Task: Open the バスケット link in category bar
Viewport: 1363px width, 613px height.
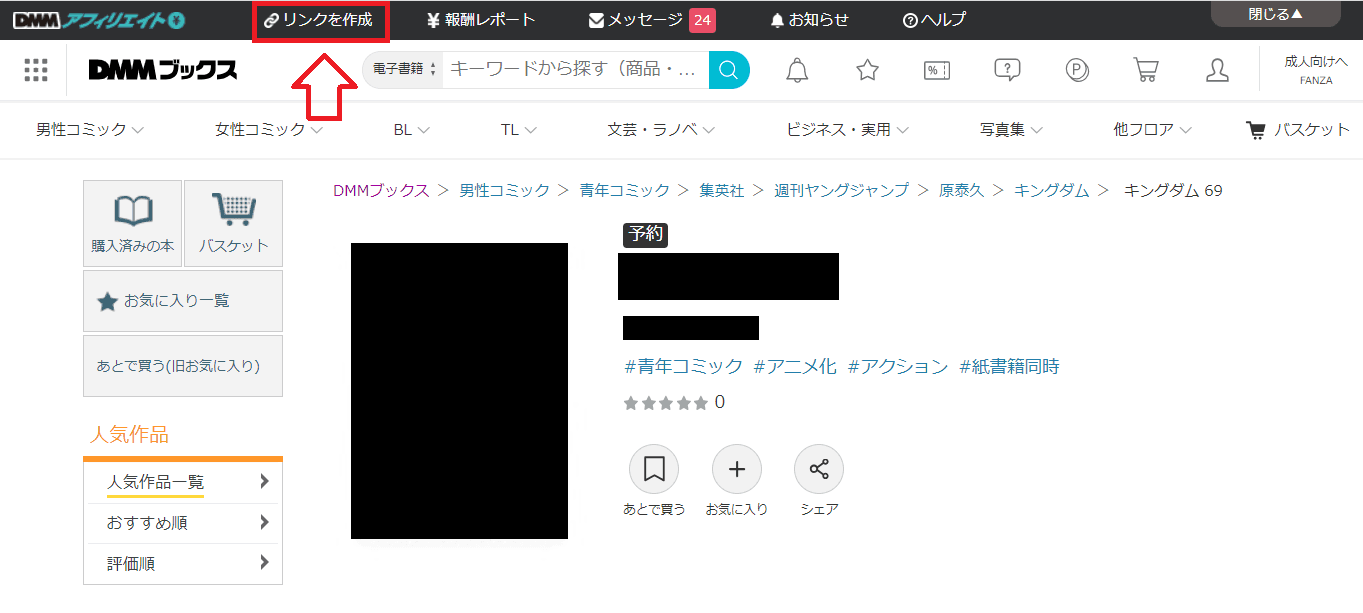Action: [1298, 129]
